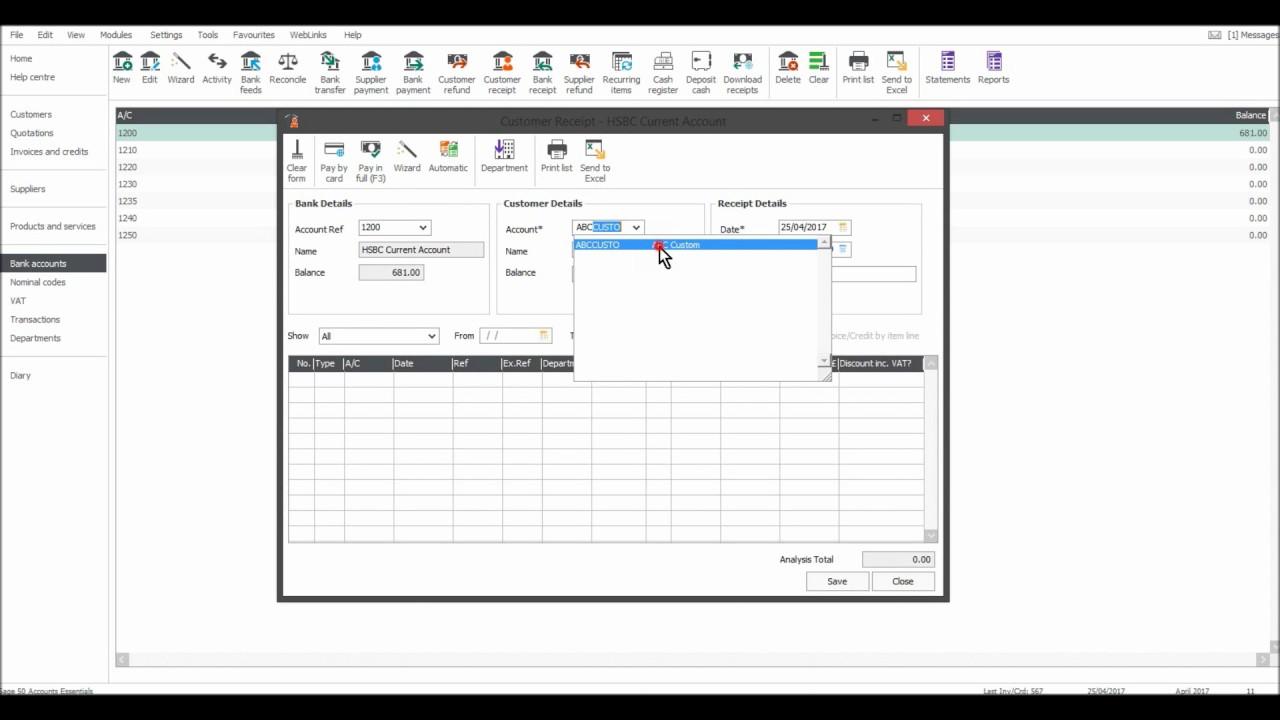1280x720 pixels.
Task: Open Customer refund
Action: [x=457, y=73]
